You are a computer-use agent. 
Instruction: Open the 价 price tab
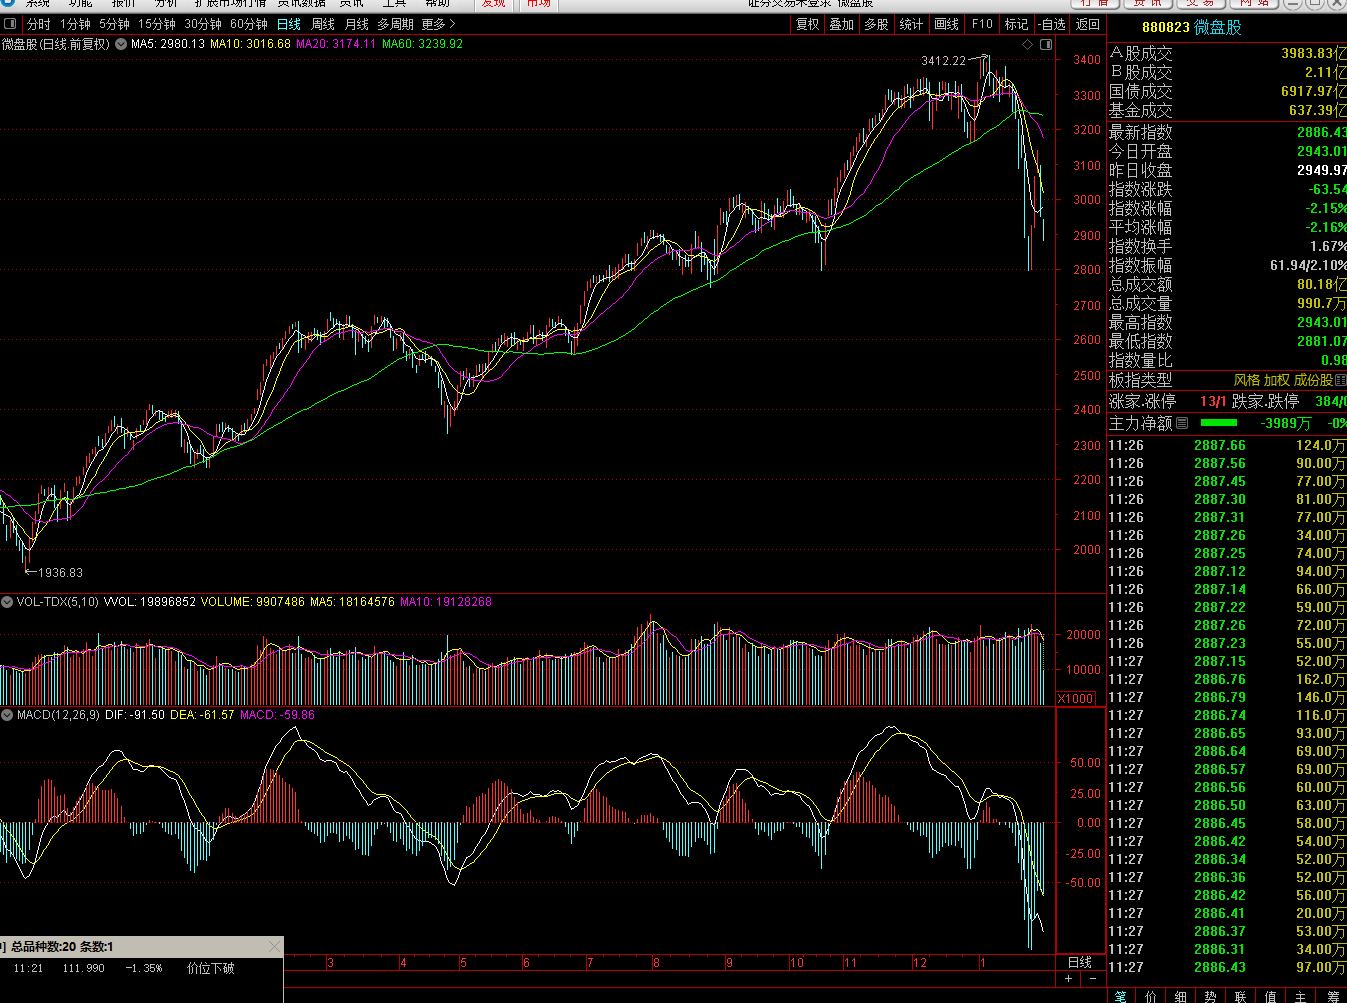[x=1151, y=996]
